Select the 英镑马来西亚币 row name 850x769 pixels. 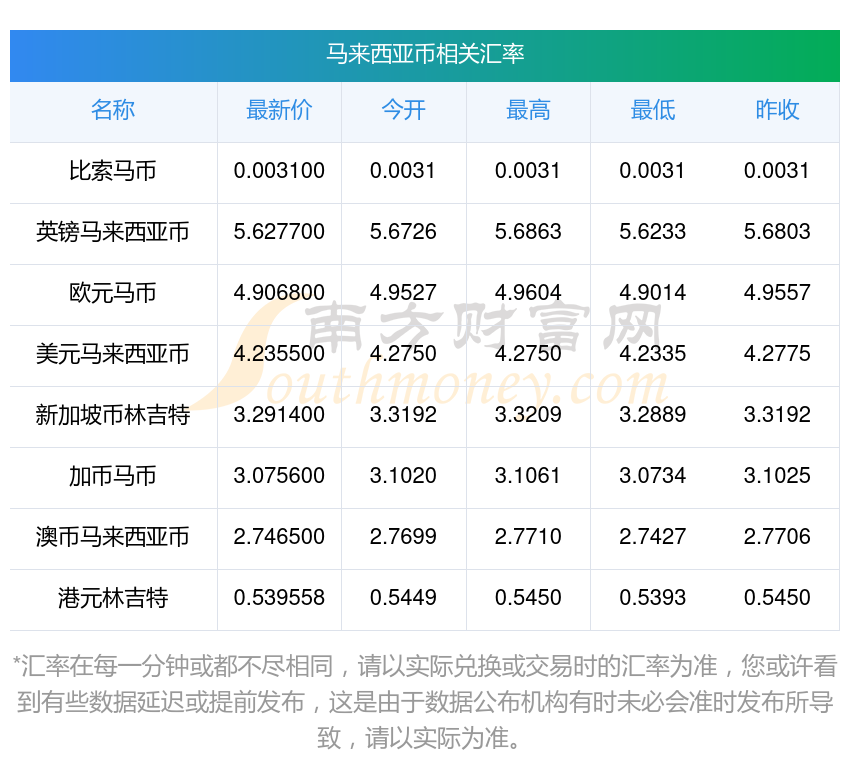[113, 232]
